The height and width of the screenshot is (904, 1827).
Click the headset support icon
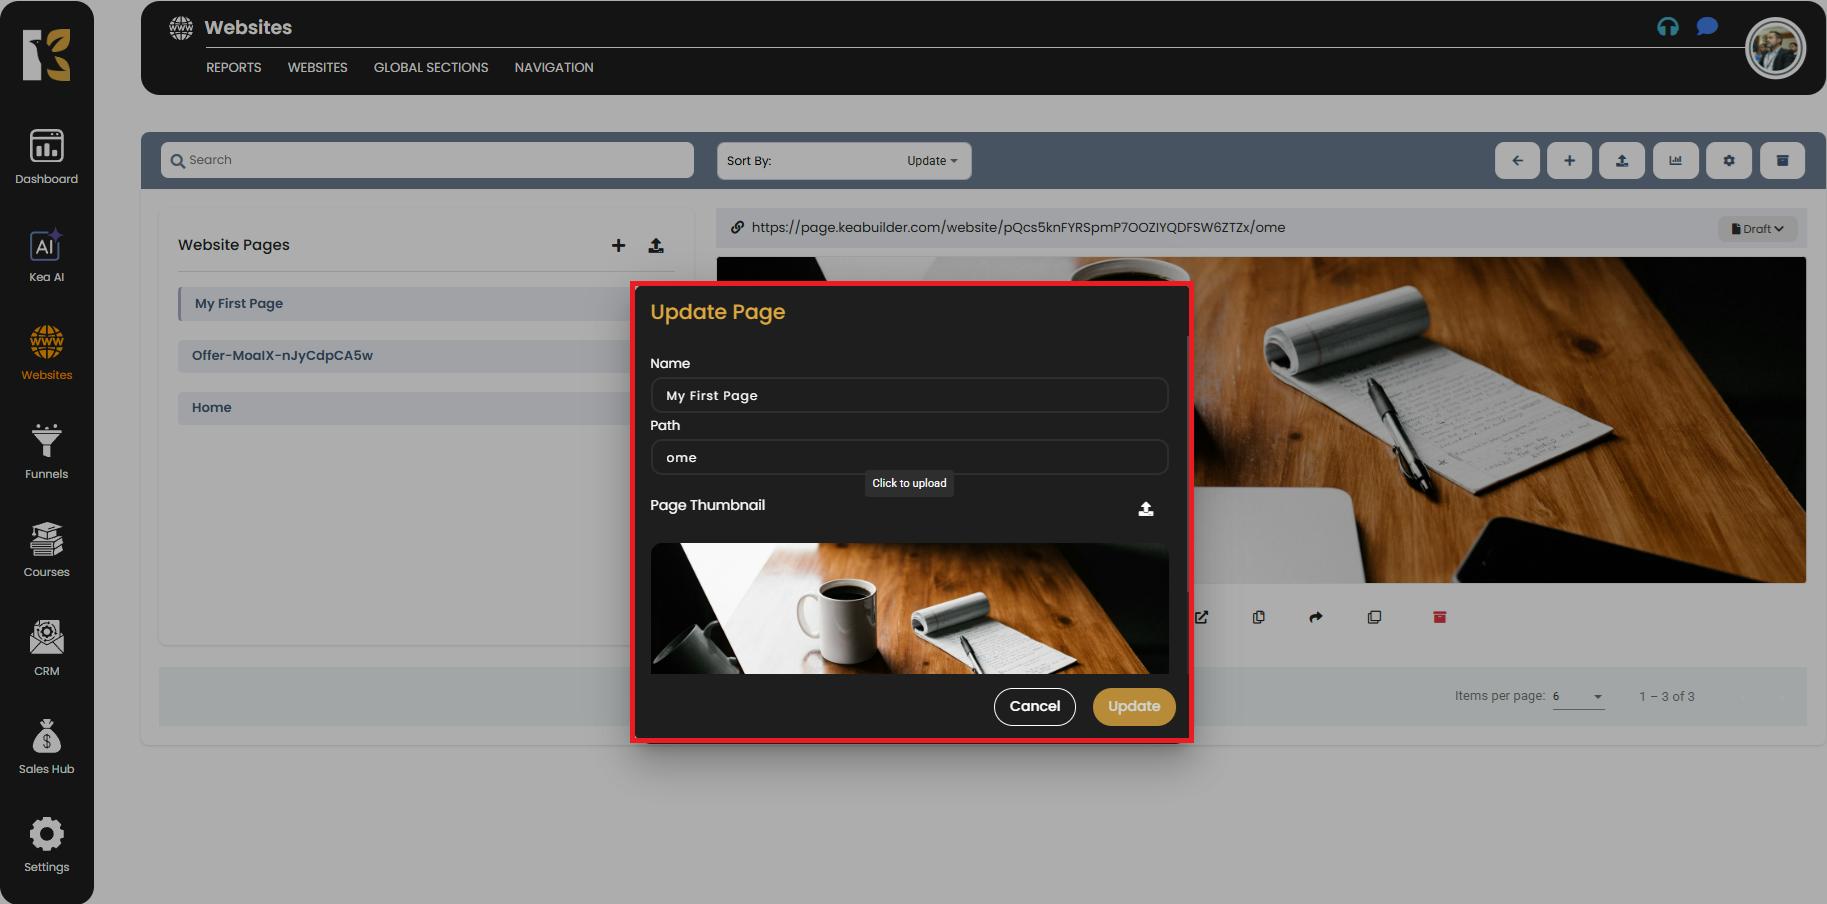[1667, 27]
